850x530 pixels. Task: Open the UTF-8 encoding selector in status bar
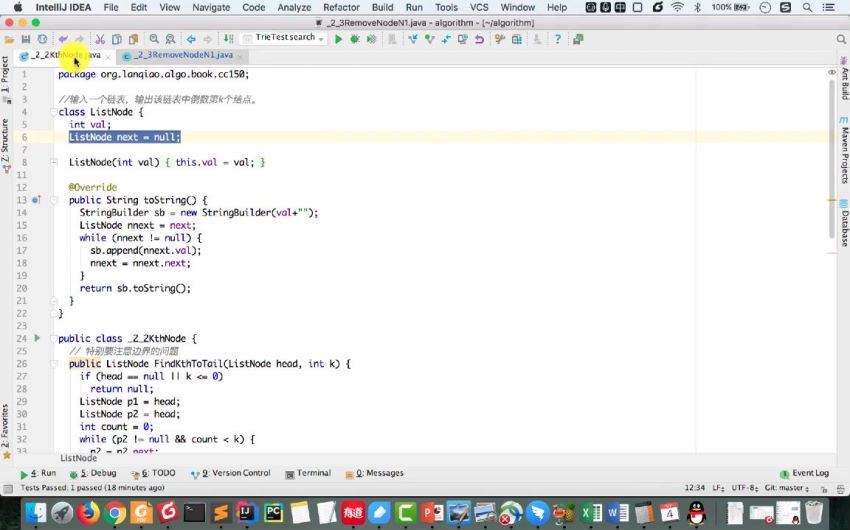[745, 487]
